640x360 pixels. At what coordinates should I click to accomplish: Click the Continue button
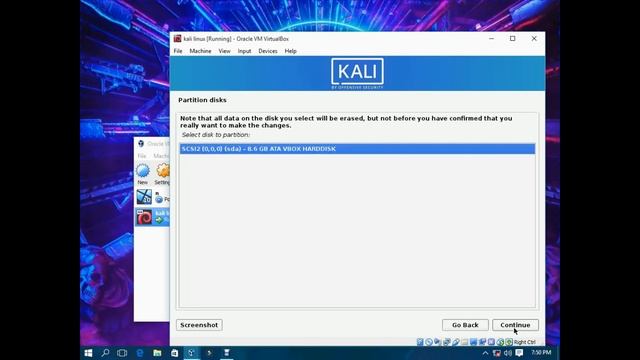click(515, 325)
